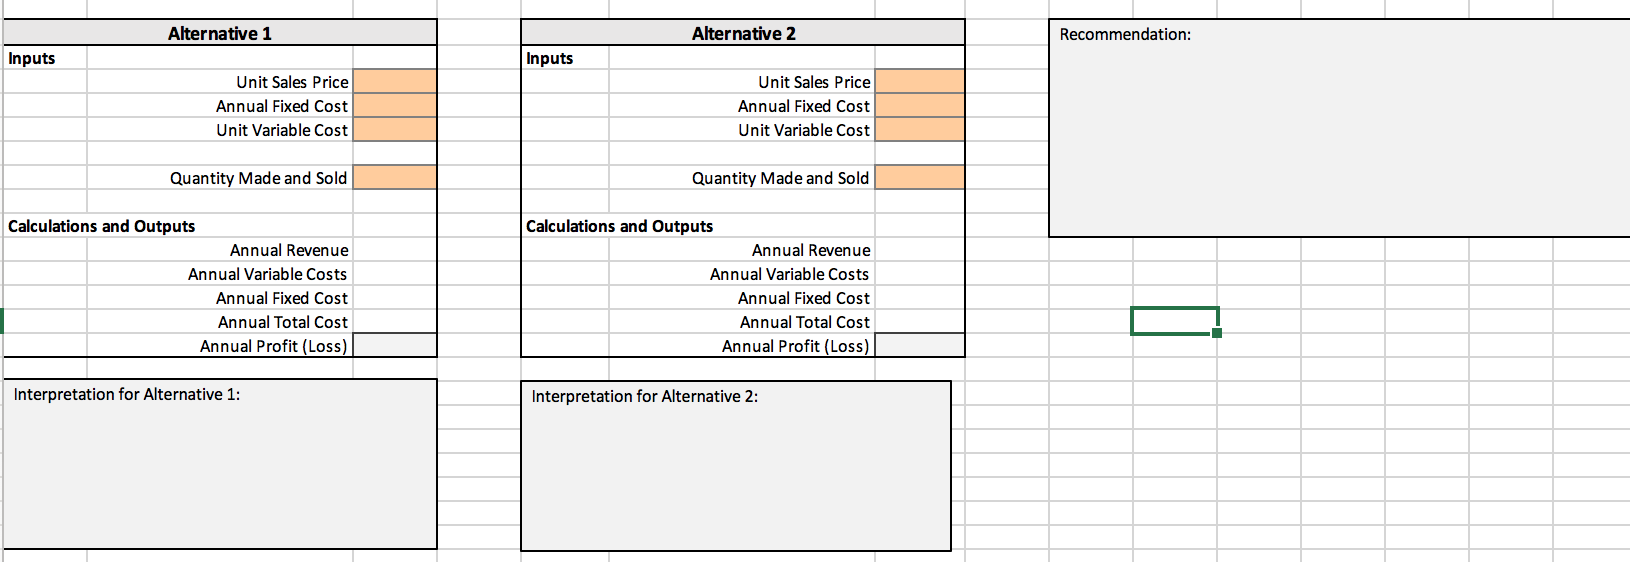Click Calculations and Outputs label in Alternative 1
Image resolution: width=1630 pixels, height=562 pixels.
(x=102, y=226)
